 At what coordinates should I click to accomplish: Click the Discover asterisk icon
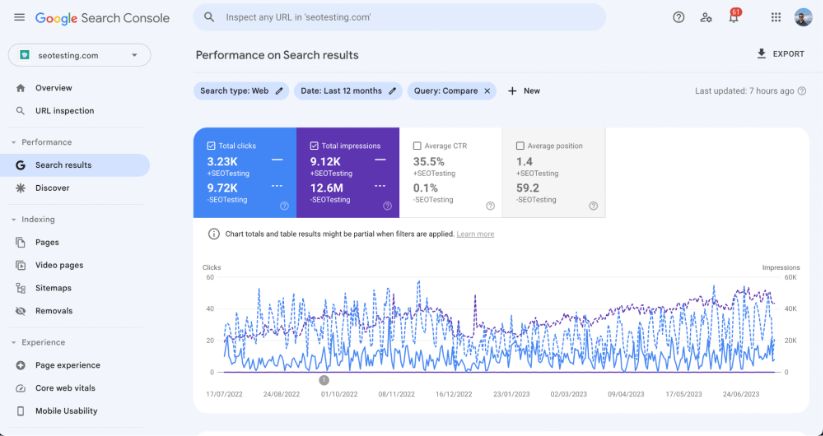tap(20, 188)
